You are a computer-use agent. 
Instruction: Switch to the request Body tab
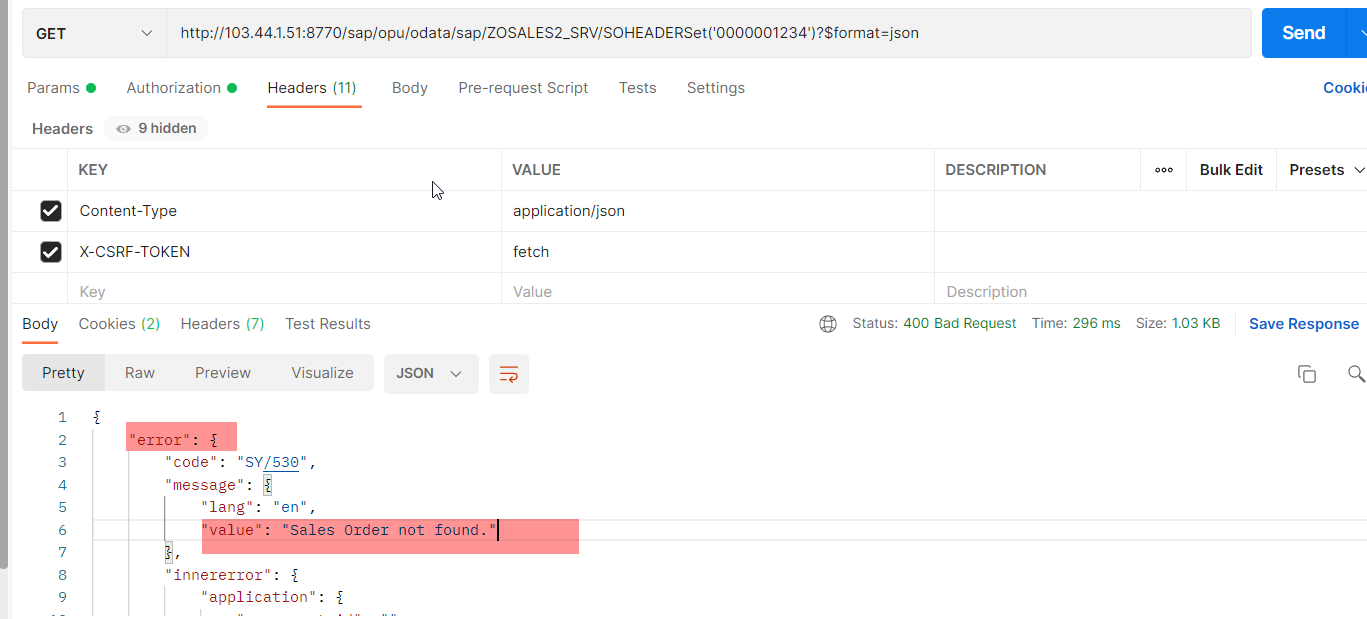coord(410,88)
